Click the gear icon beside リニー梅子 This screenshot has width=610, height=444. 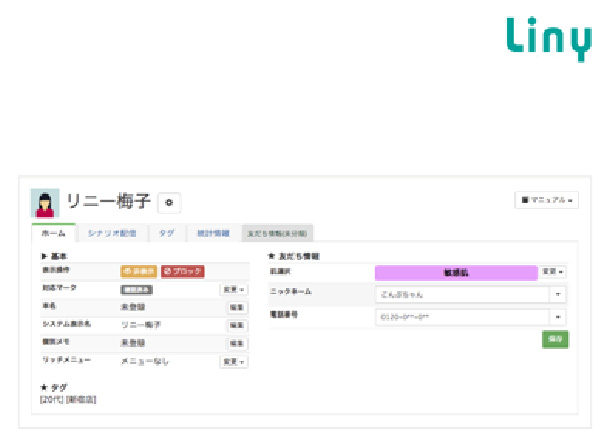coord(168,203)
